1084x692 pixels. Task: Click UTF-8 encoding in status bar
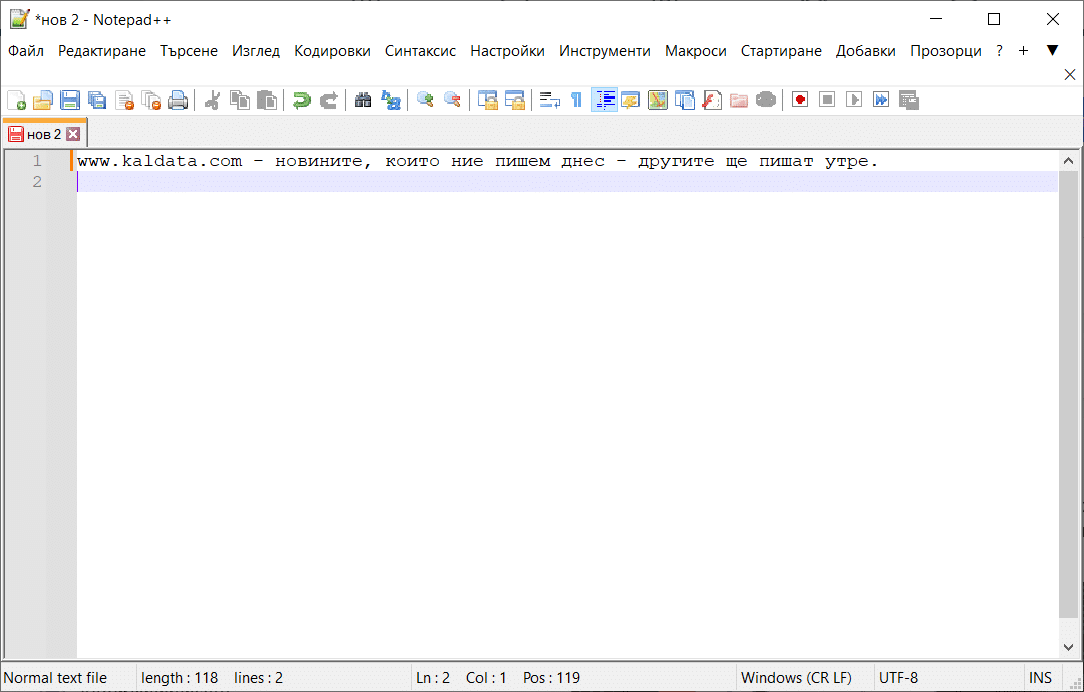(899, 678)
